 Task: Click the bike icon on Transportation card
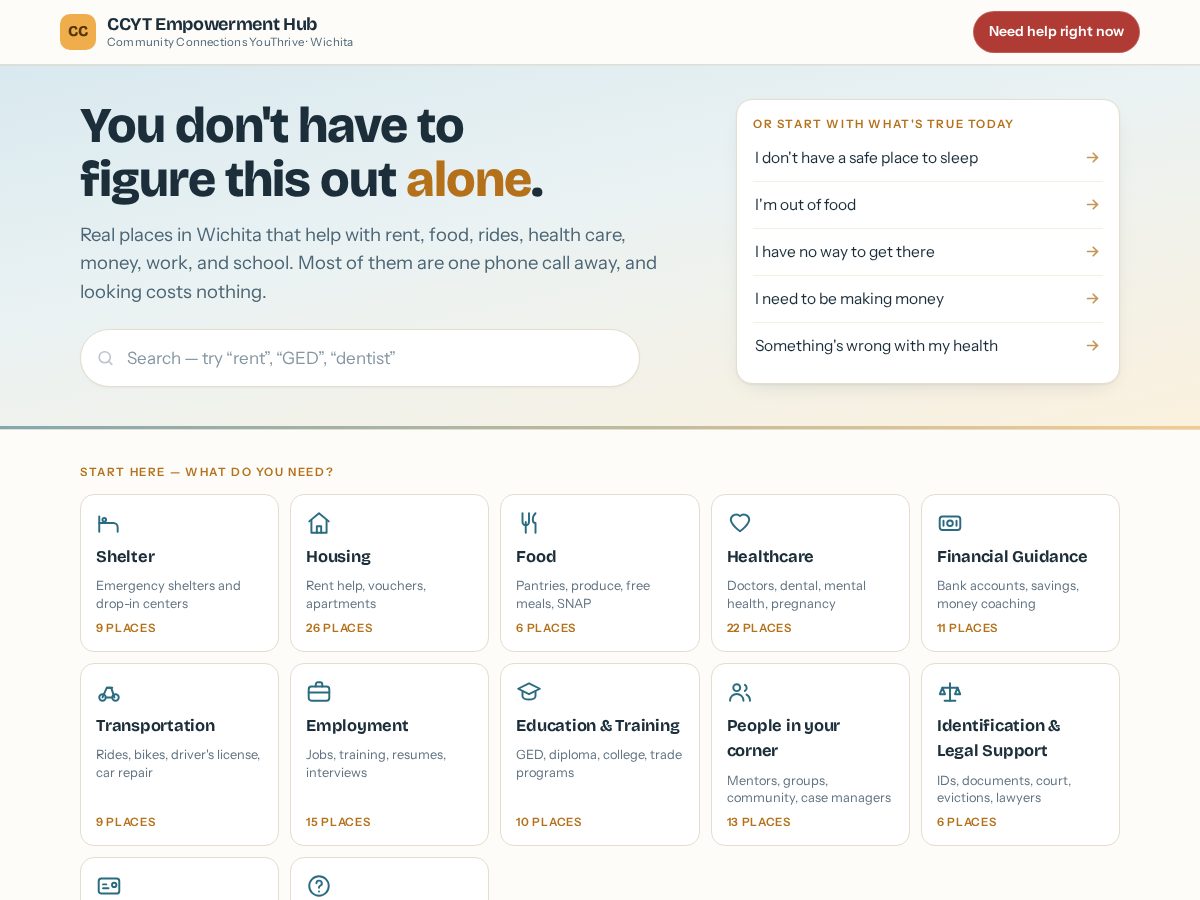tap(108, 692)
